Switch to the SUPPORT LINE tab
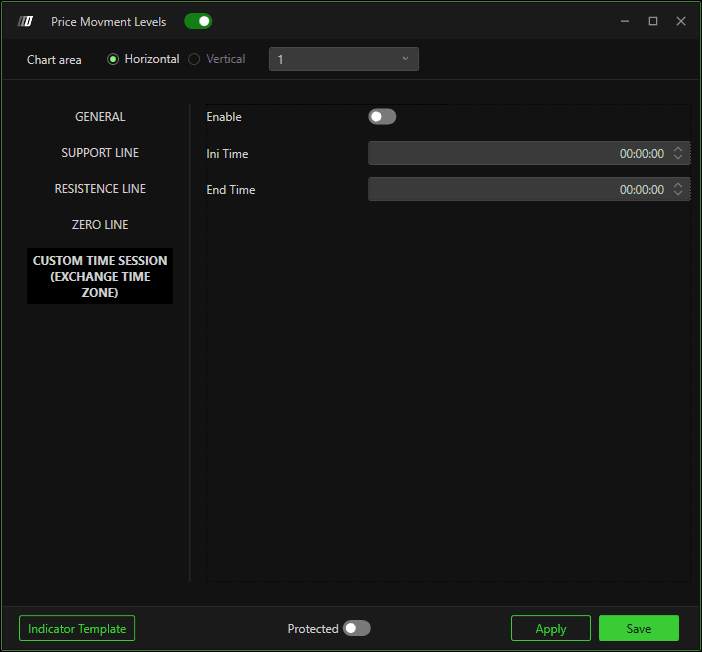This screenshot has height=652, width=702. [100, 153]
